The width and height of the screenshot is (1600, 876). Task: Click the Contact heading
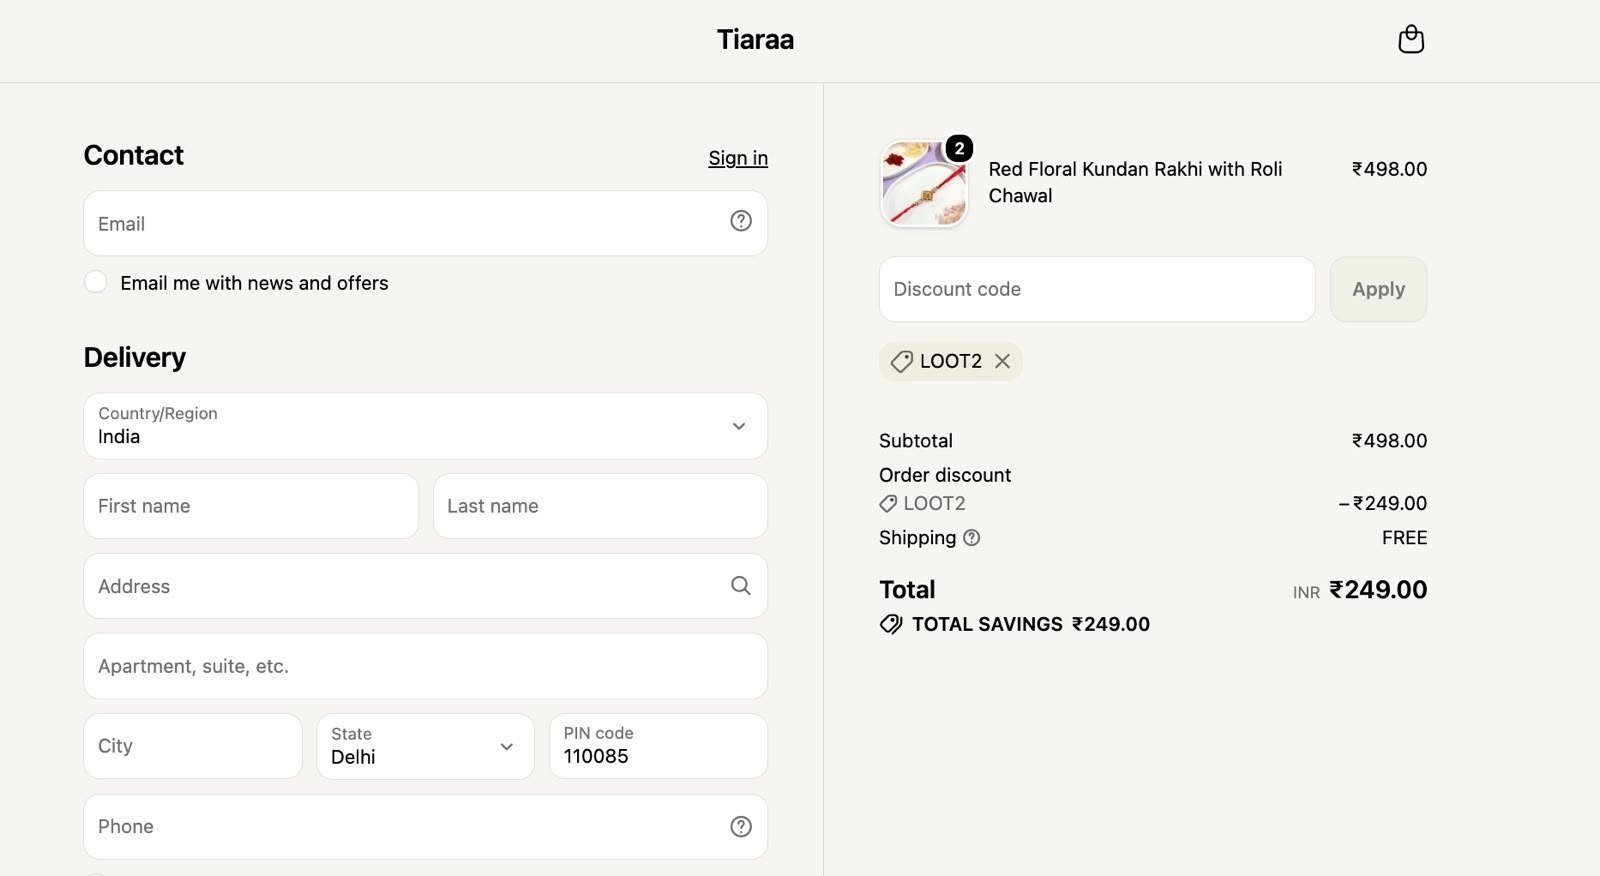134,155
